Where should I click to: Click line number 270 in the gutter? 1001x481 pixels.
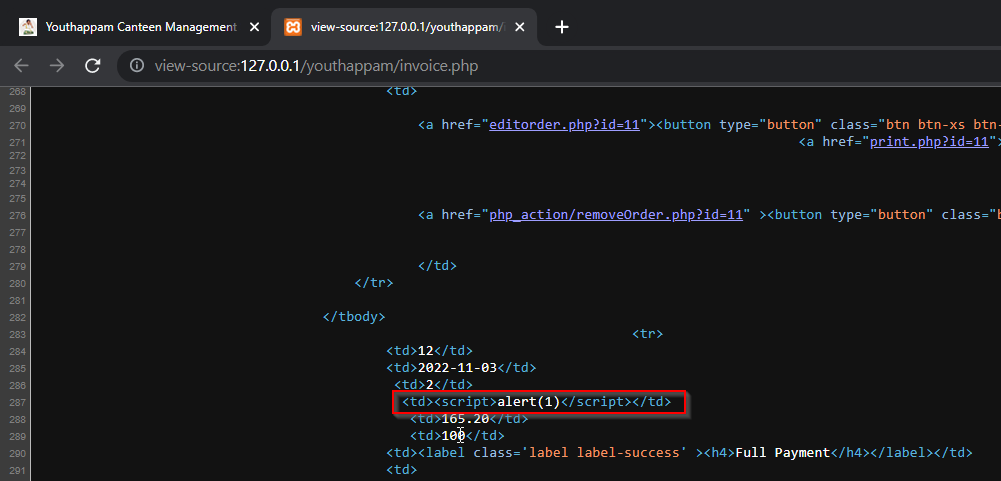(17, 125)
